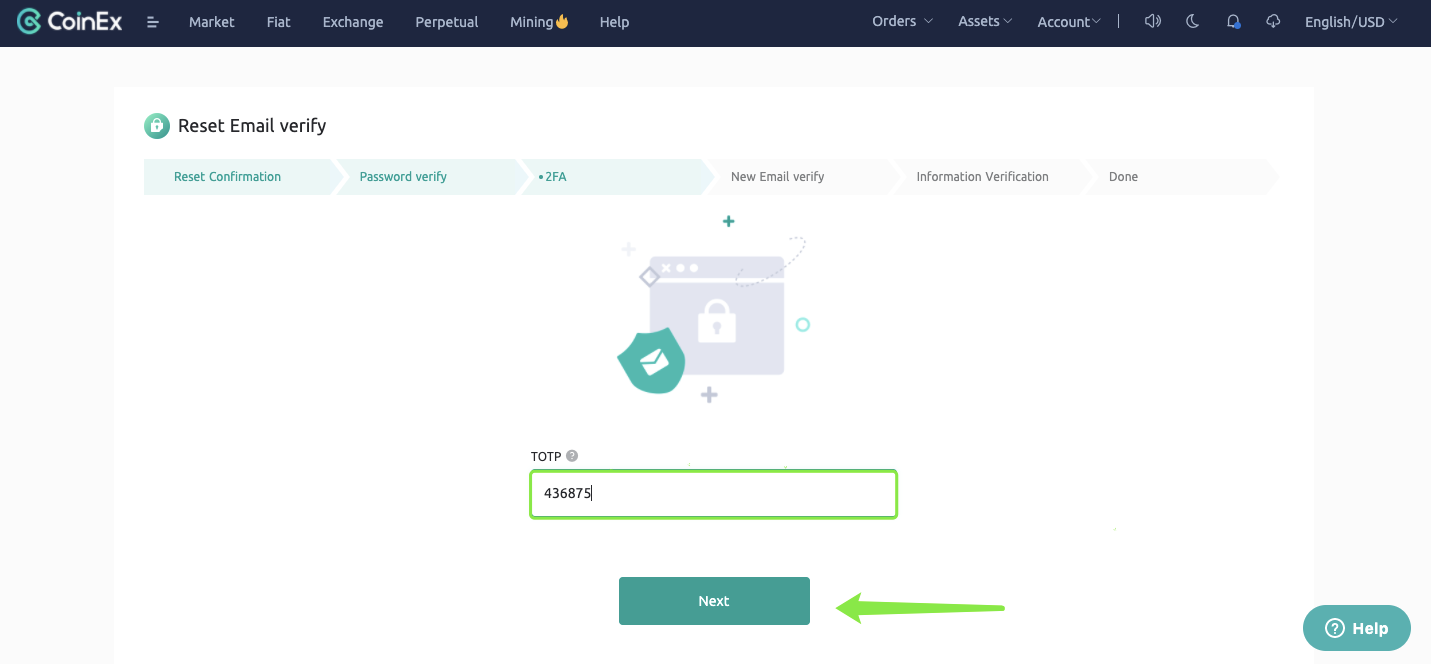Click the TOTP code input field
Screen dimensions: 1431x664
point(713,494)
